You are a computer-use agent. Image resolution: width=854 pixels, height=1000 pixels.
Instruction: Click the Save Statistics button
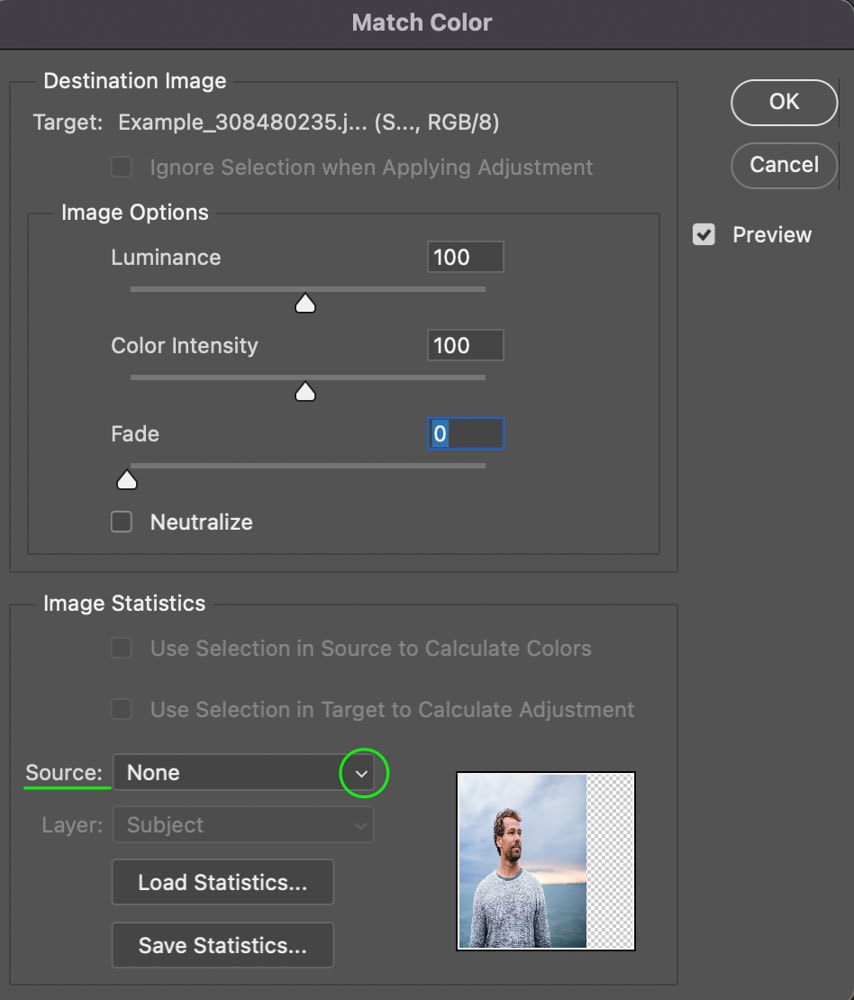point(222,945)
